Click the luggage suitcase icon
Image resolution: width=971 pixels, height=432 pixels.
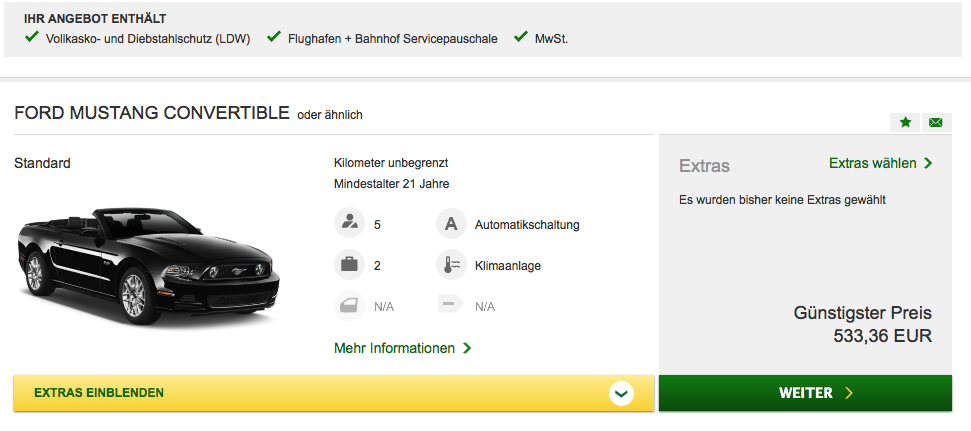click(x=349, y=265)
